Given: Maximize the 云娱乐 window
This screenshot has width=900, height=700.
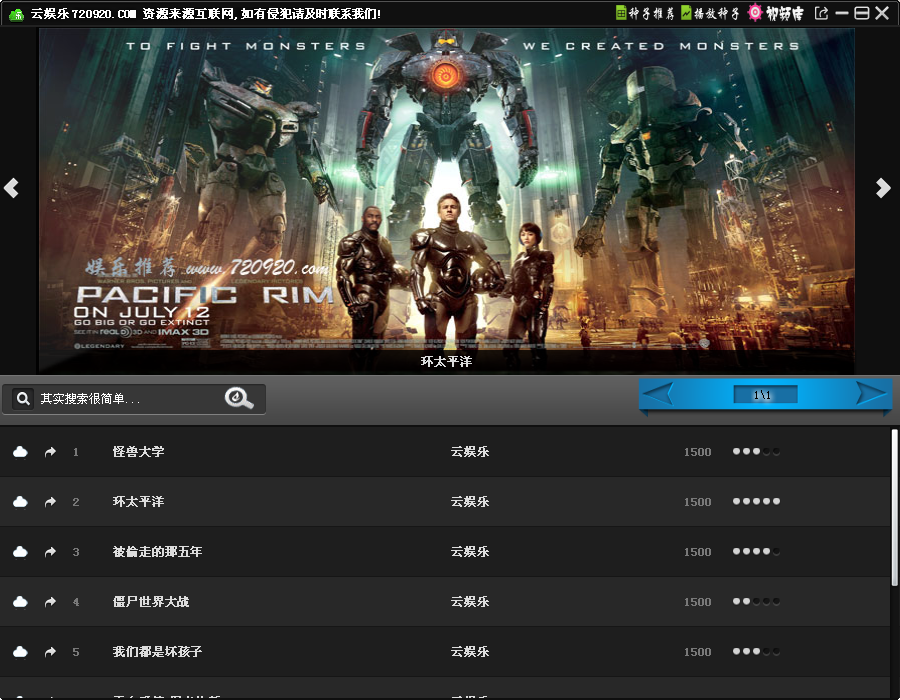Looking at the screenshot, I should [x=862, y=13].
